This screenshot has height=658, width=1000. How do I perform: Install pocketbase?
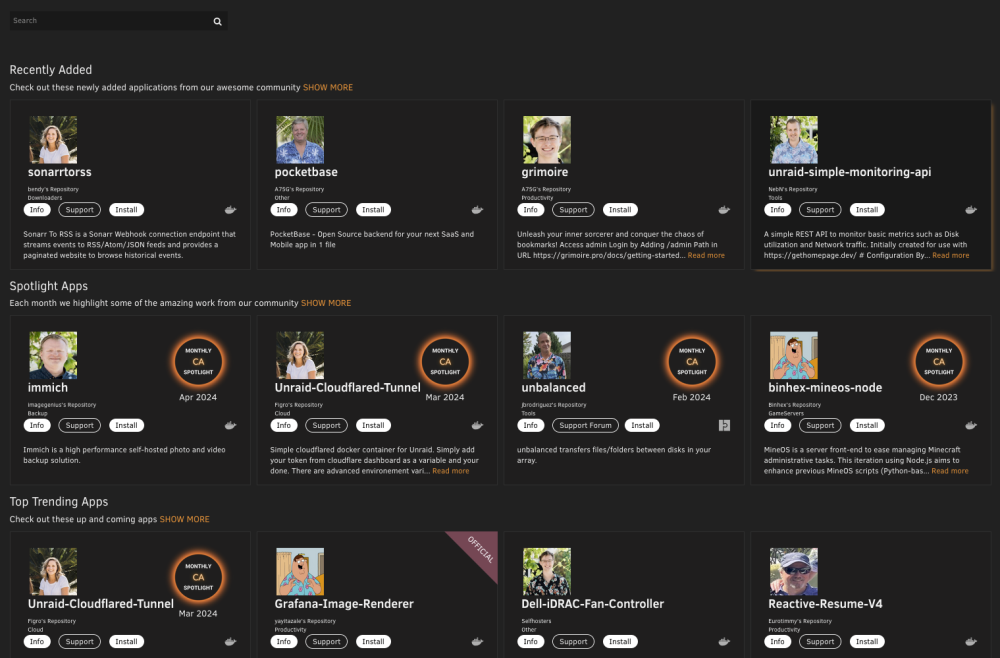[x=373, y=210]
